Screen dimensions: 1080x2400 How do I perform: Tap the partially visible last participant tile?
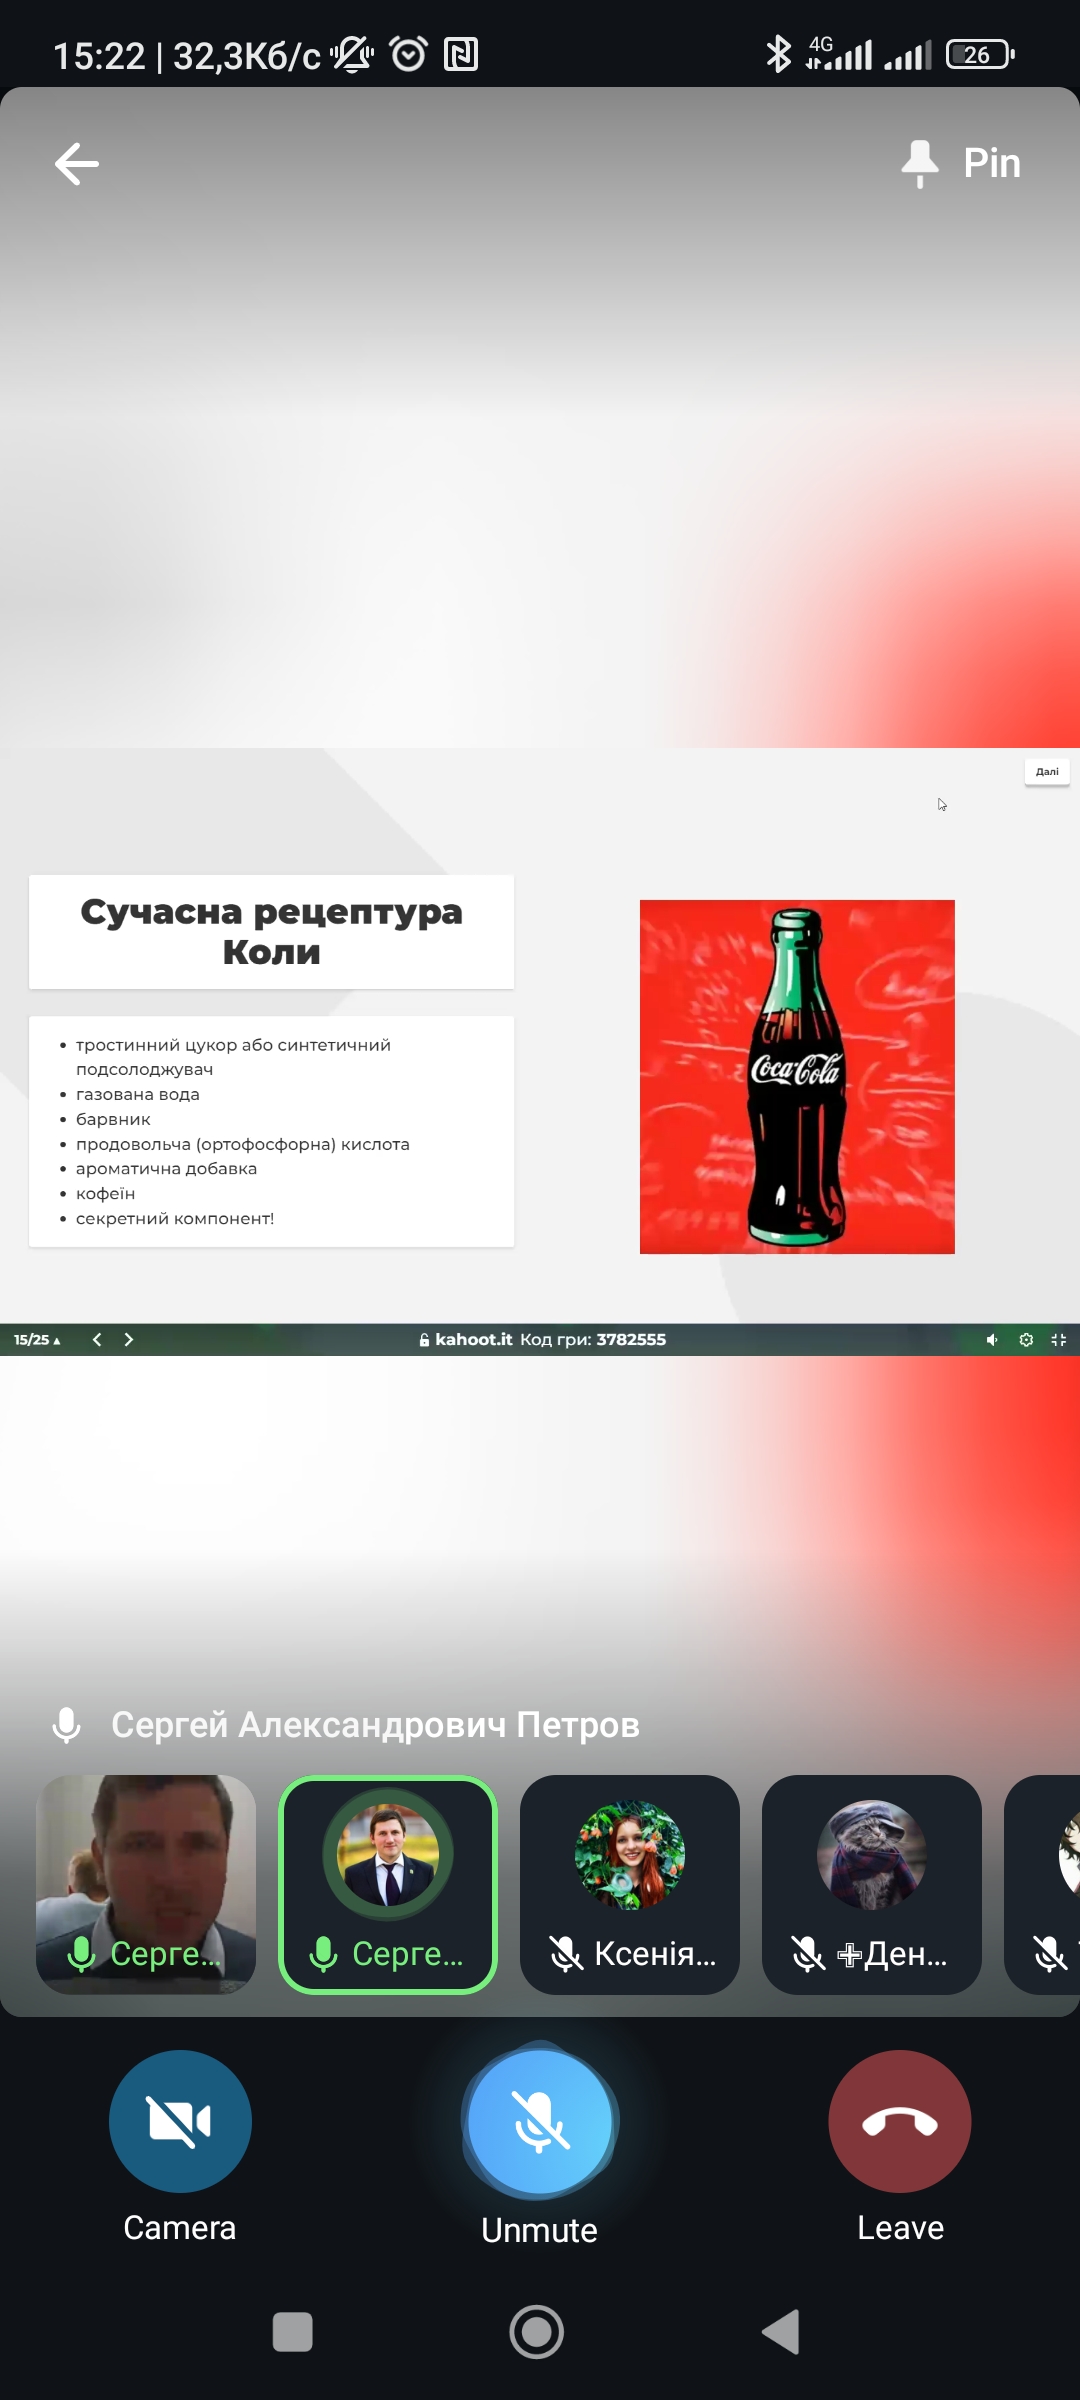[1043, 1885]
